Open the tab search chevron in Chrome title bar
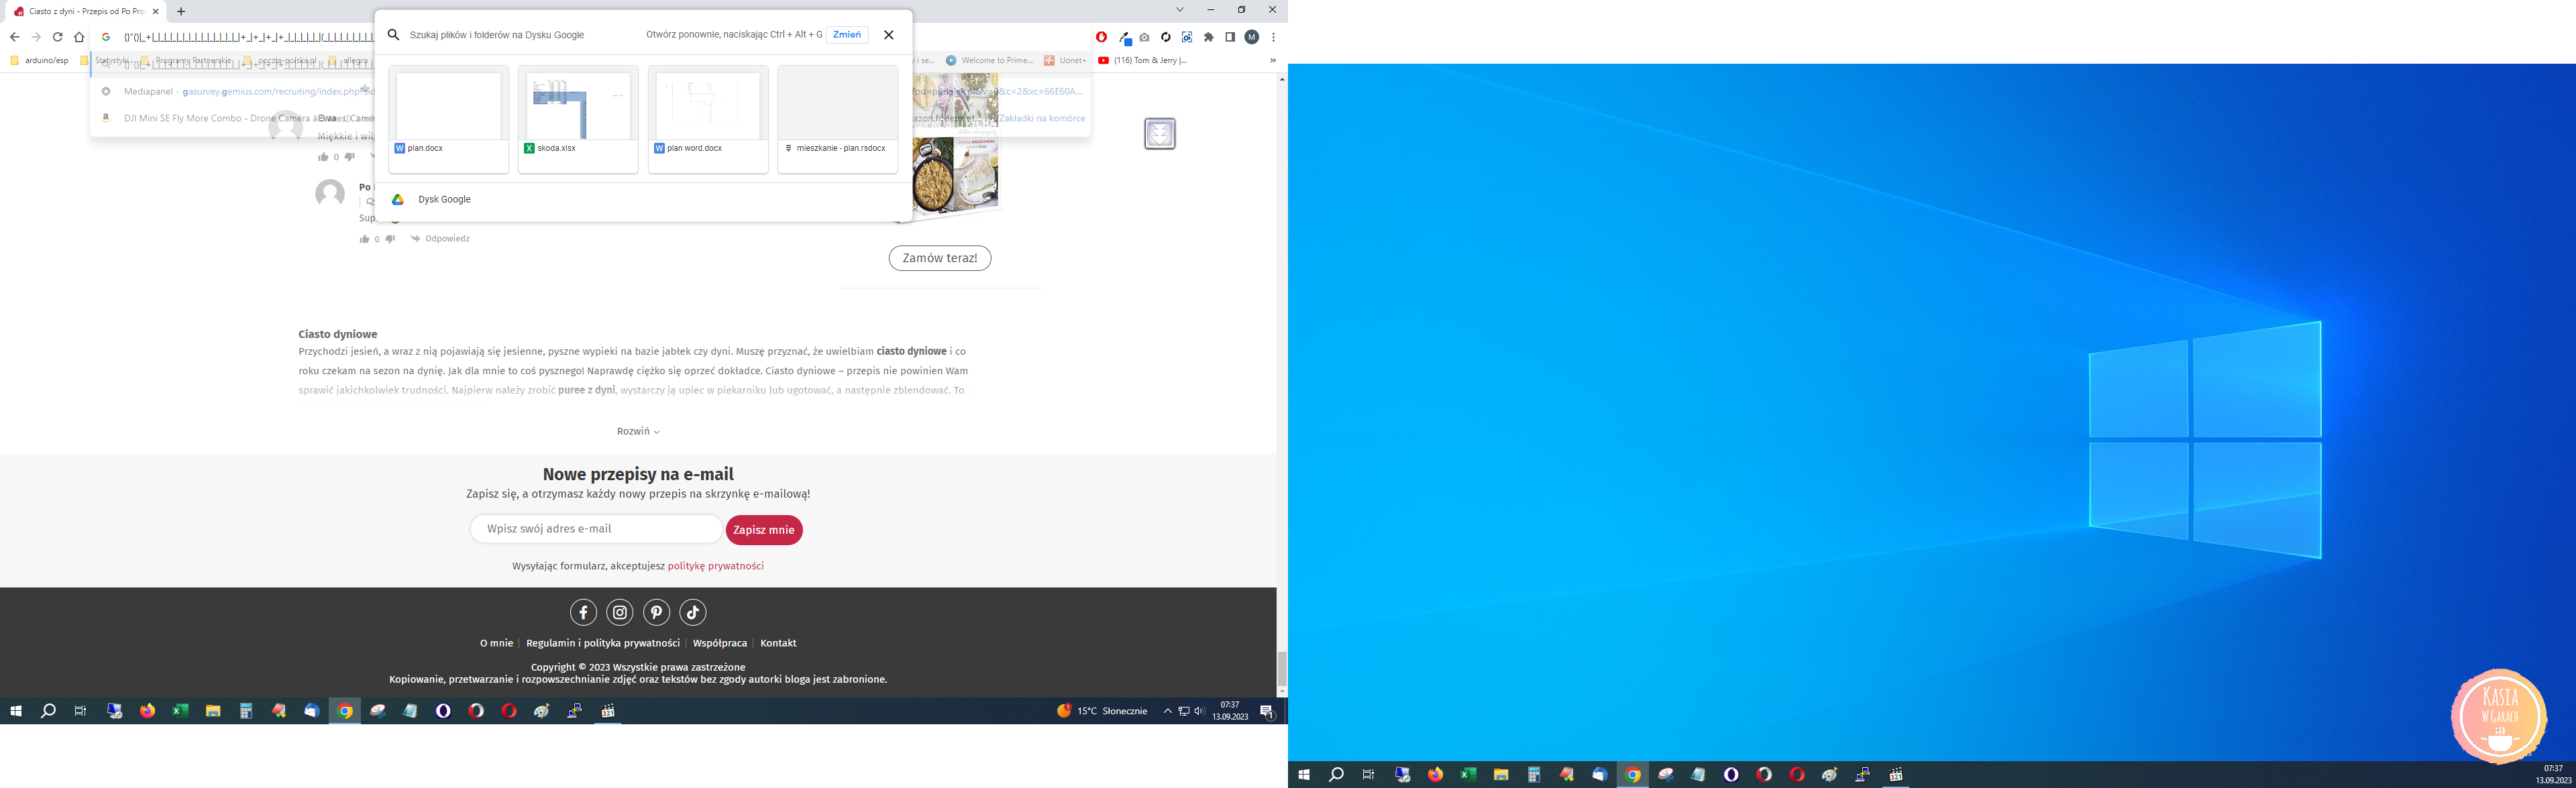Screen dimensions: 2576x788 (x=1180, y=10)
